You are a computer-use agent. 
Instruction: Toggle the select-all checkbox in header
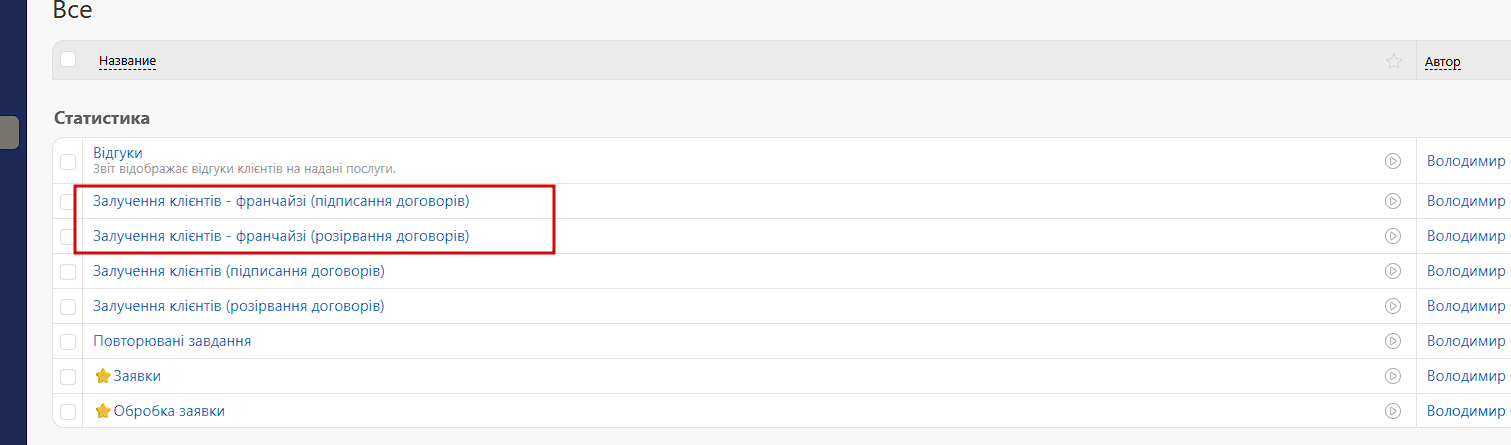tap(68, 59)
